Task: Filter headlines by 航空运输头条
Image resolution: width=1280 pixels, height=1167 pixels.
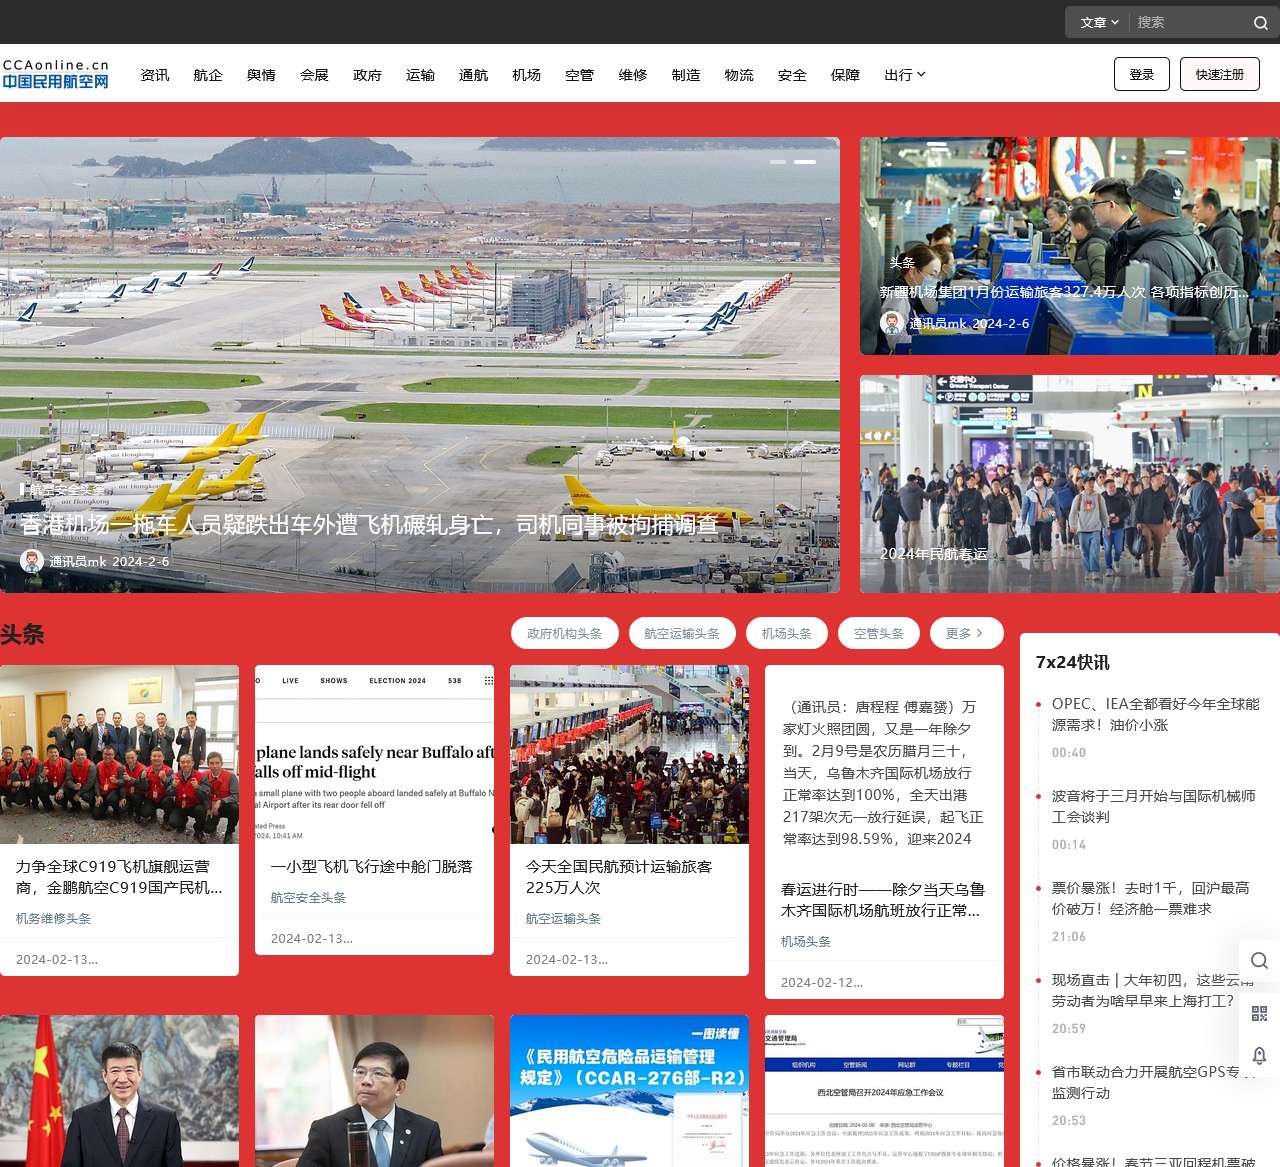Action: pos(682,633)
